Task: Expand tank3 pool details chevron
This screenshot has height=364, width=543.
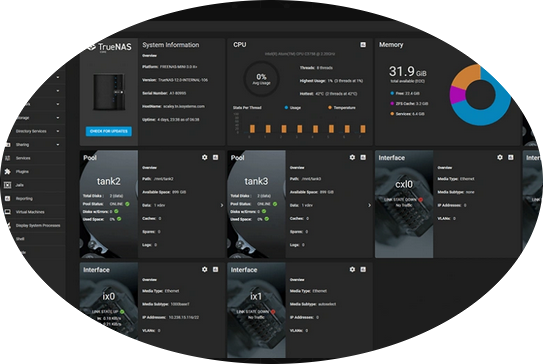Action: (x=369, y=205)
